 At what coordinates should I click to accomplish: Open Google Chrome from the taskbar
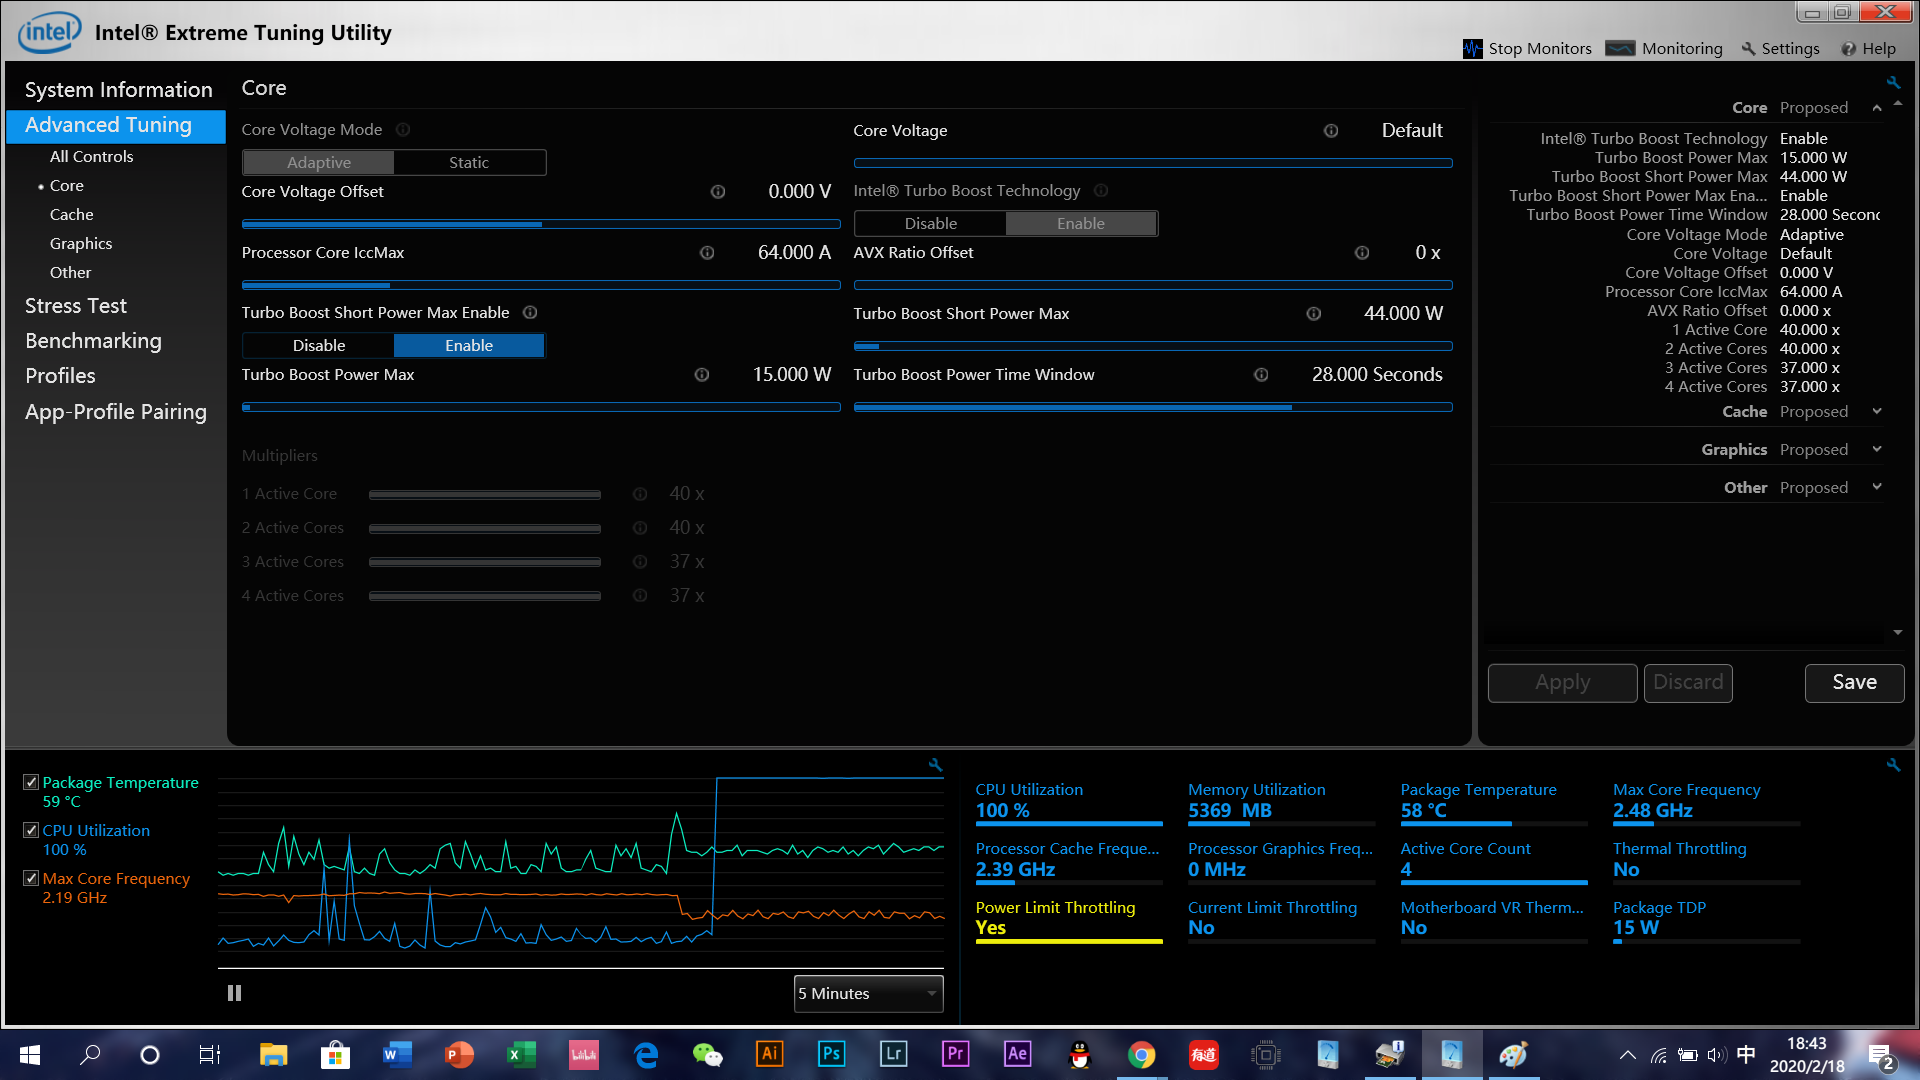[1141, 1054]
